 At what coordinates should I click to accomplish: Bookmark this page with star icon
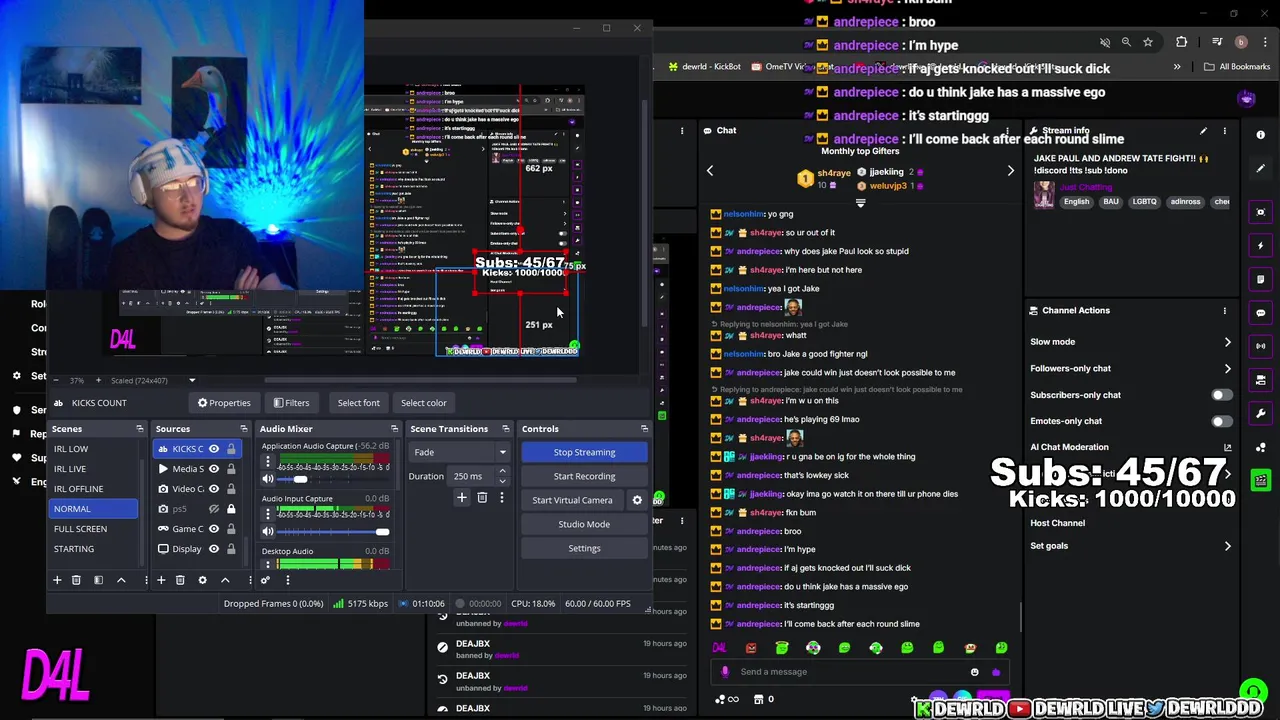coord(1148,42)
